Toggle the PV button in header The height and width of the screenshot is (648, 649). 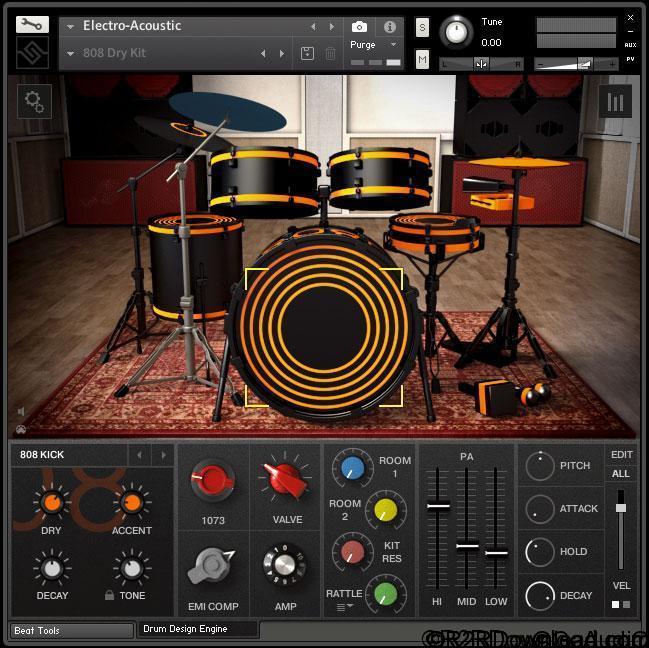pyautogui.click(x=630, y=60)
